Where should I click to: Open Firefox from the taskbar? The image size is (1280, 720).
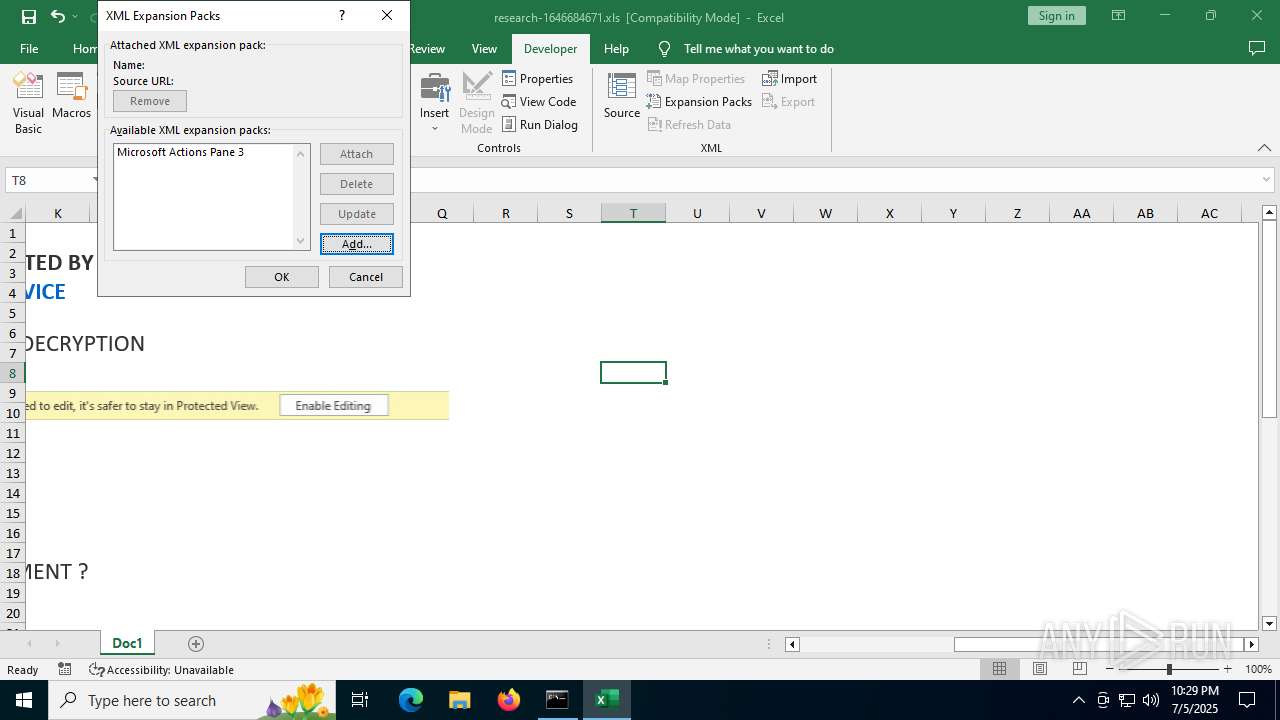pos(509,700)
